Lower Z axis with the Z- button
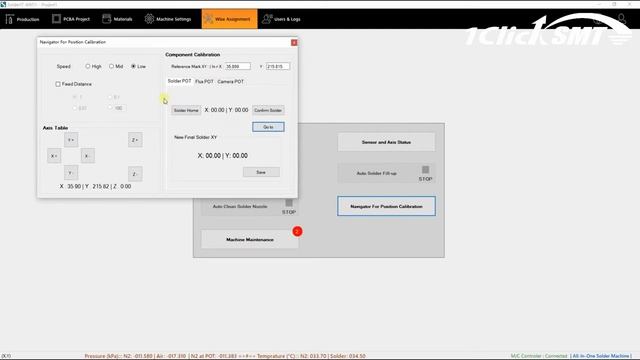Screen dimensions: 640x360 click(135, 174)
